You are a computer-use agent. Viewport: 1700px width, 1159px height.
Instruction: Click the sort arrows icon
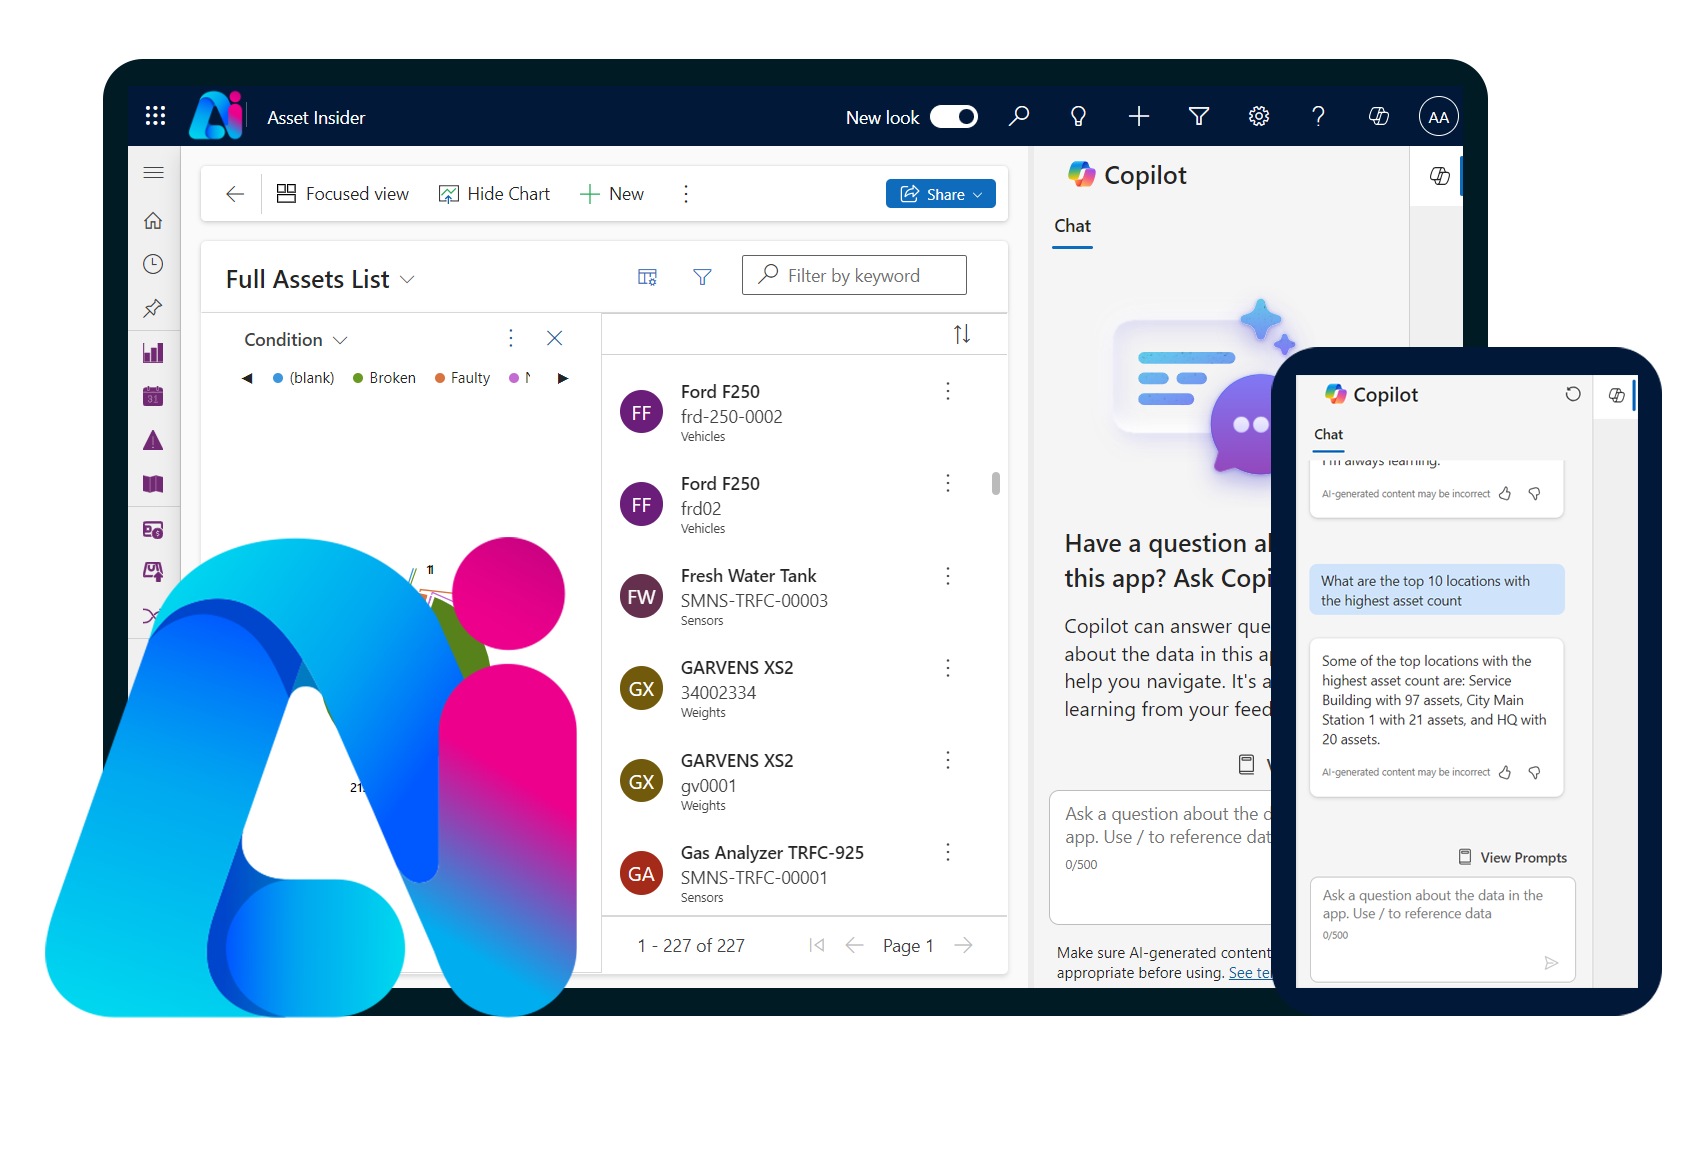point(962,334)
